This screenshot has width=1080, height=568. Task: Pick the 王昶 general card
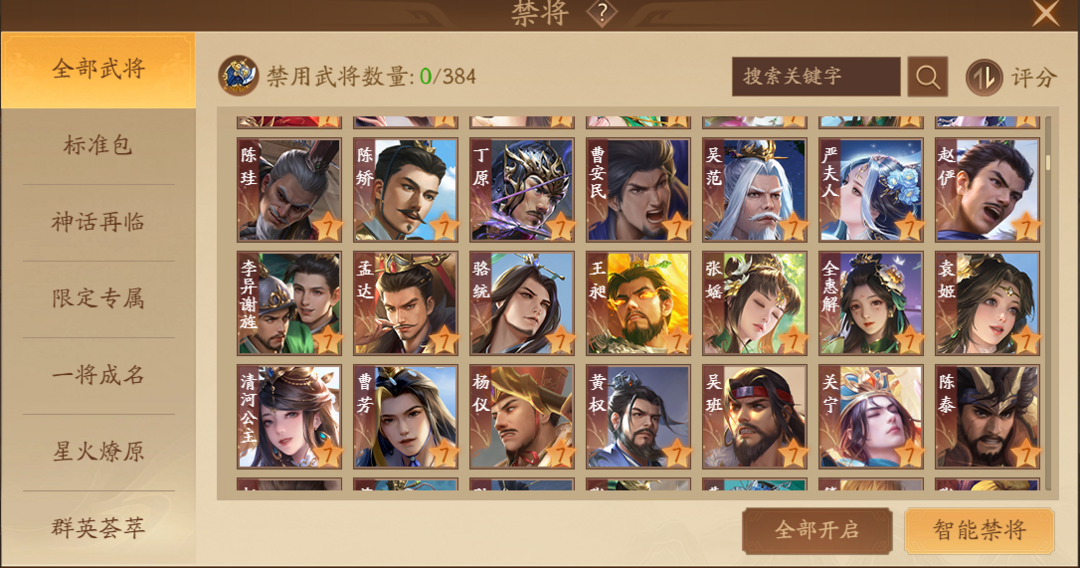pyautogui.click(x=638, y=304)
